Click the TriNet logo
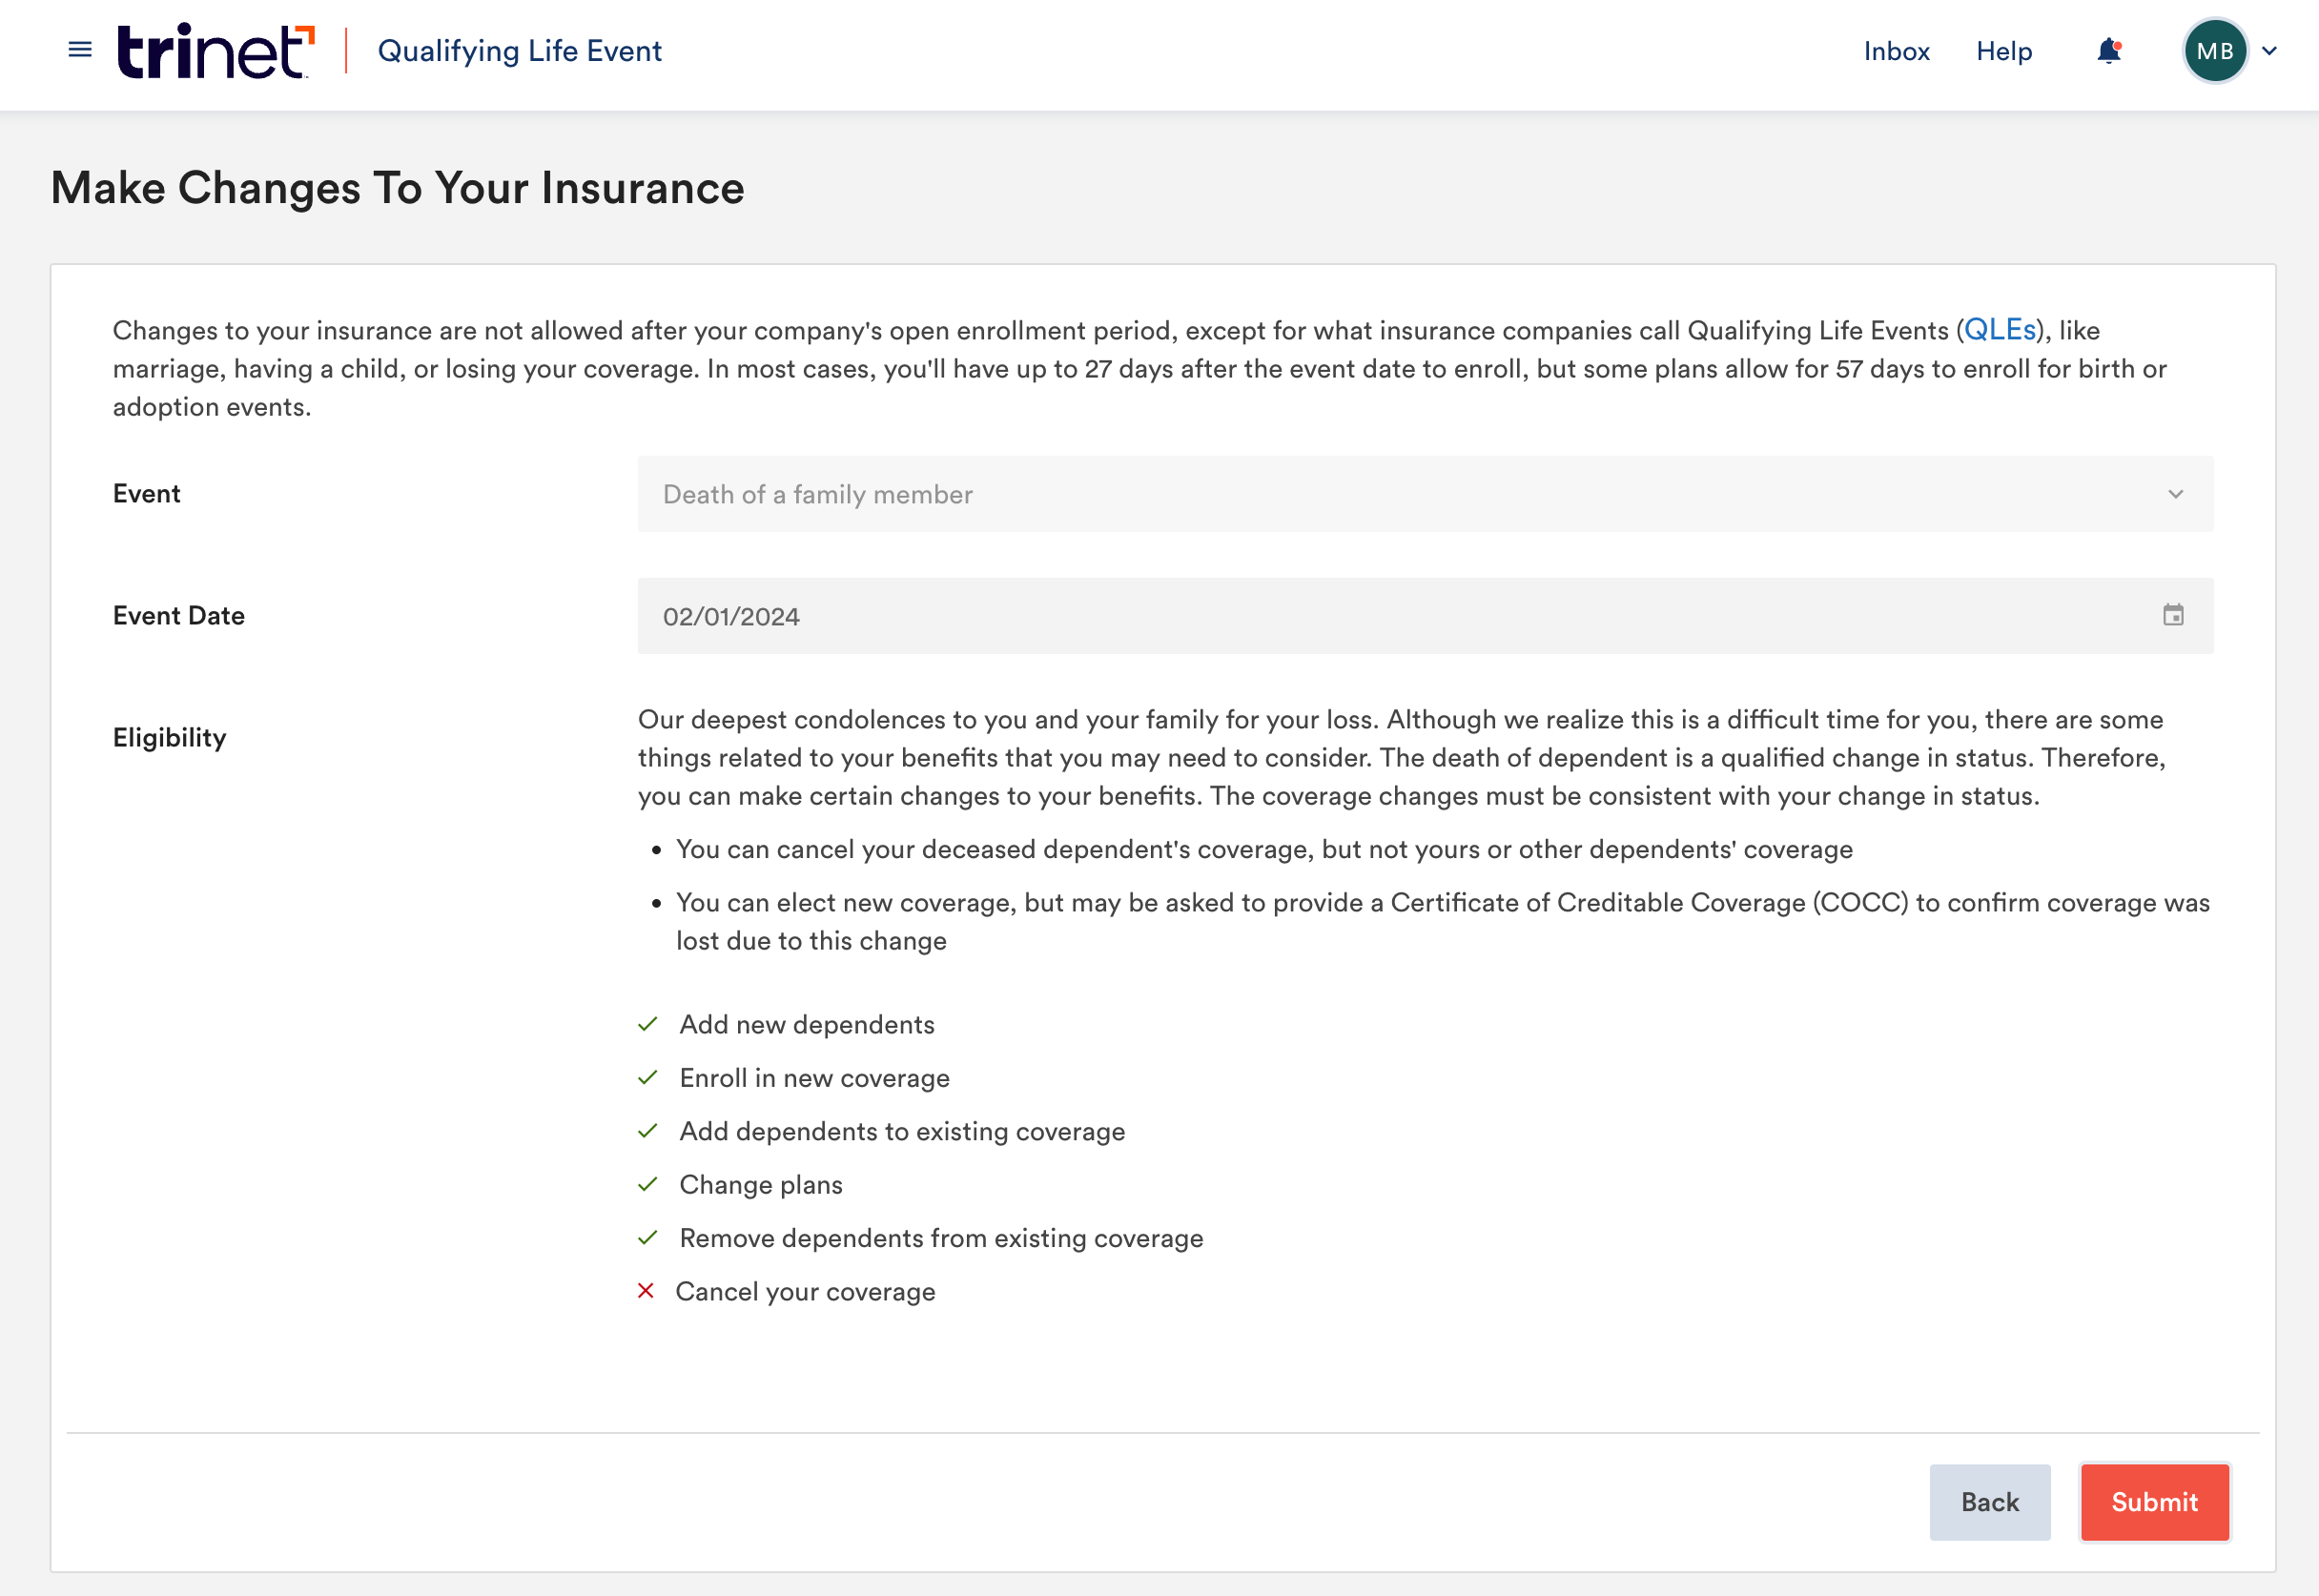 coord(215,51)
